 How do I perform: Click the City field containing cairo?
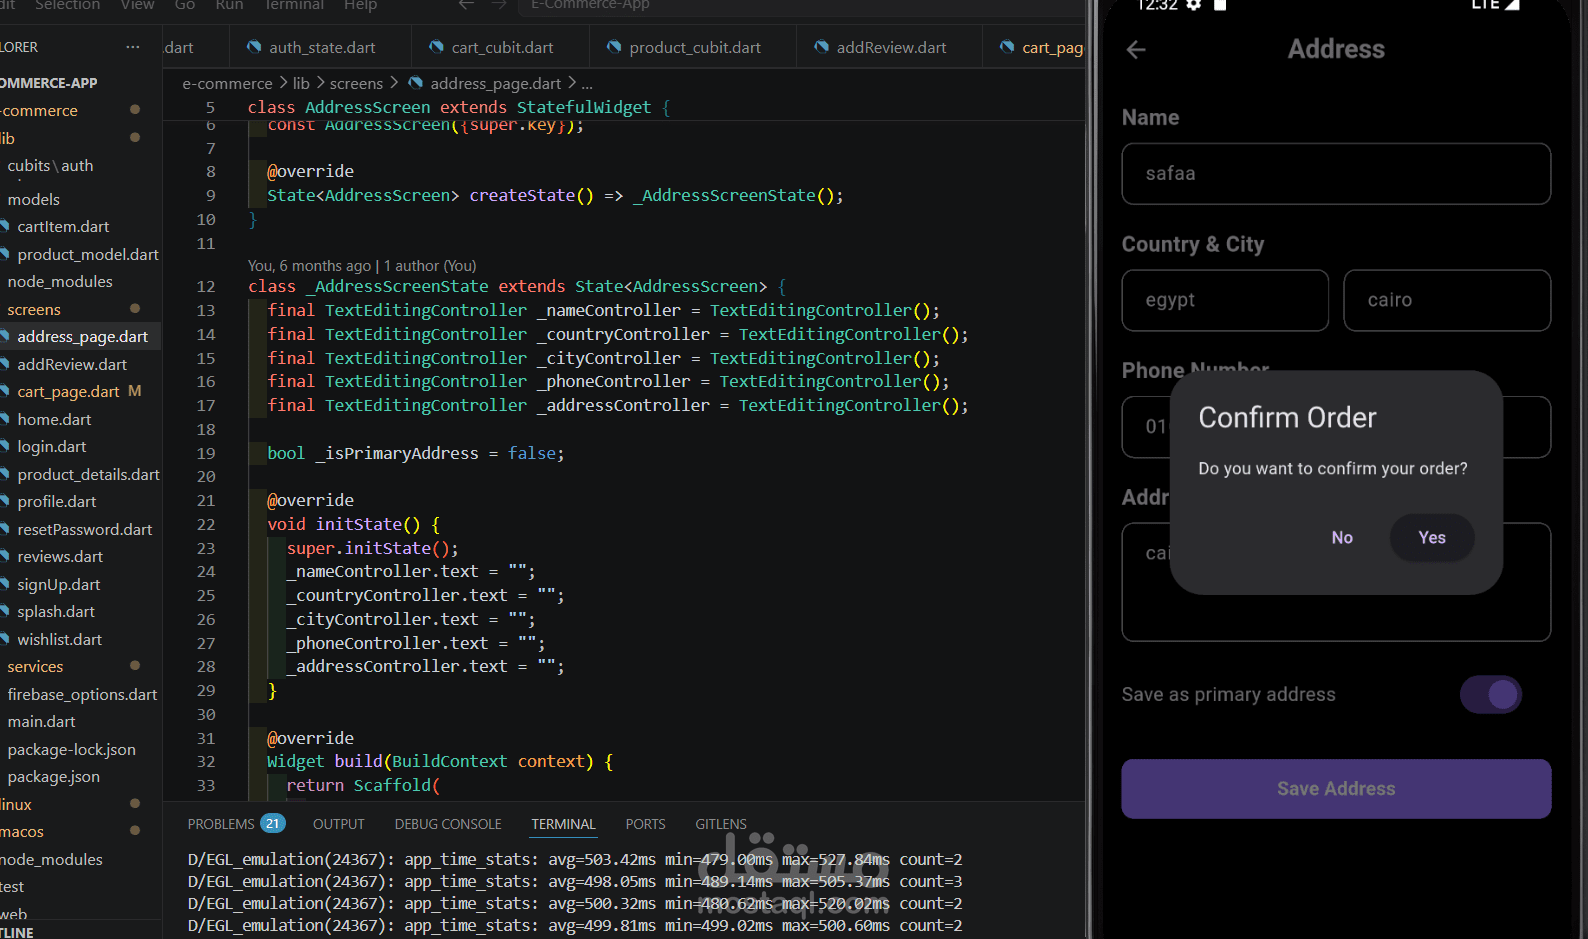coord(1447,300)
